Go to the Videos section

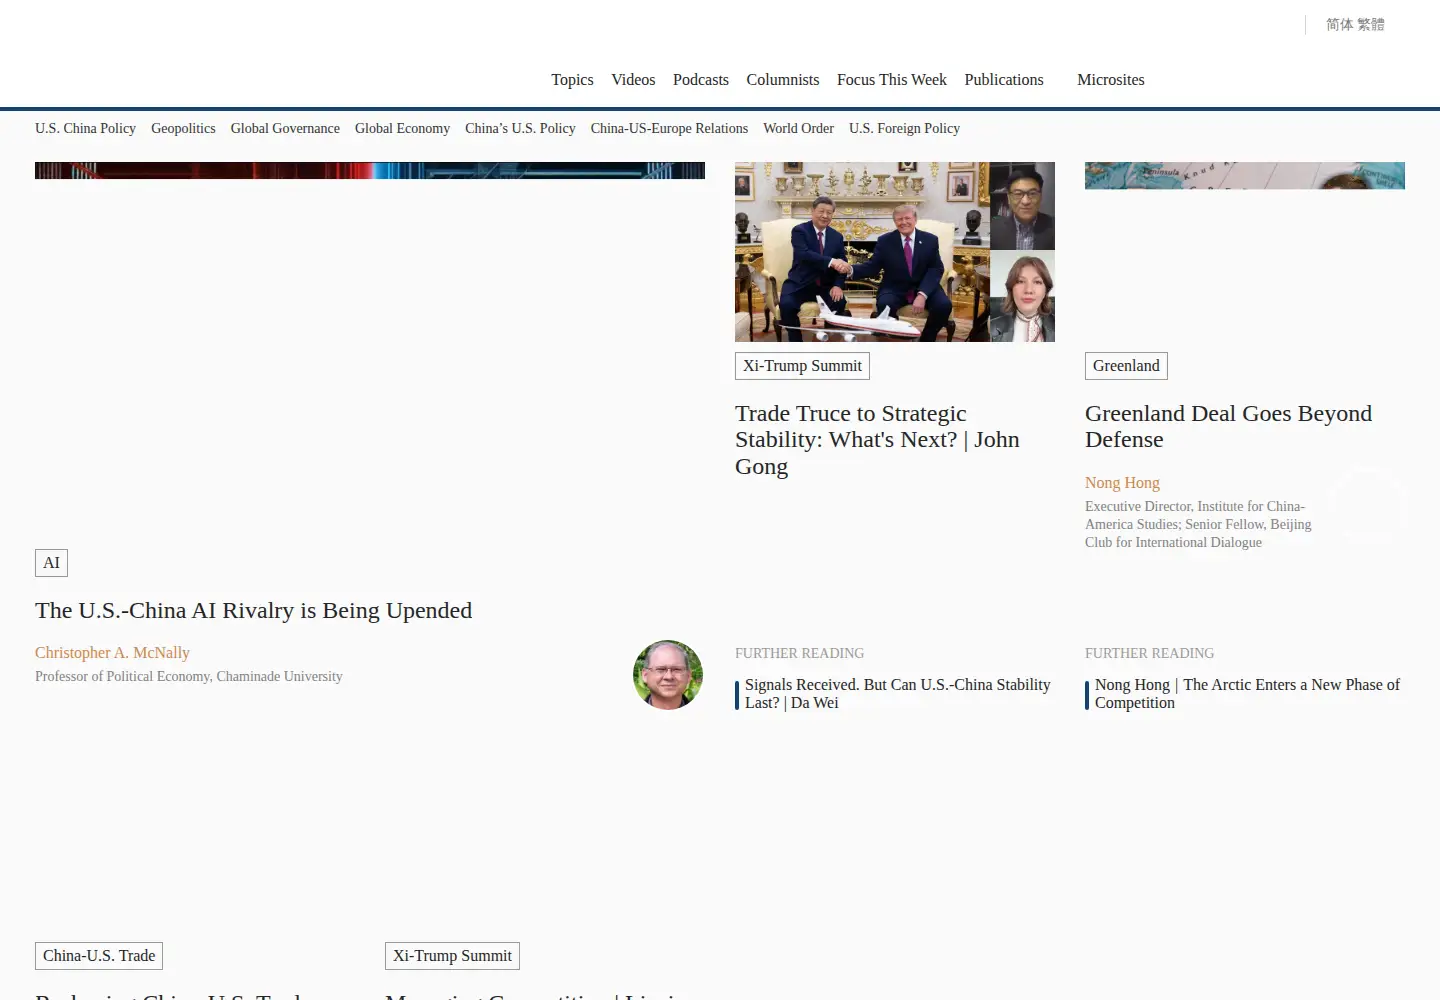click(633, 80)
